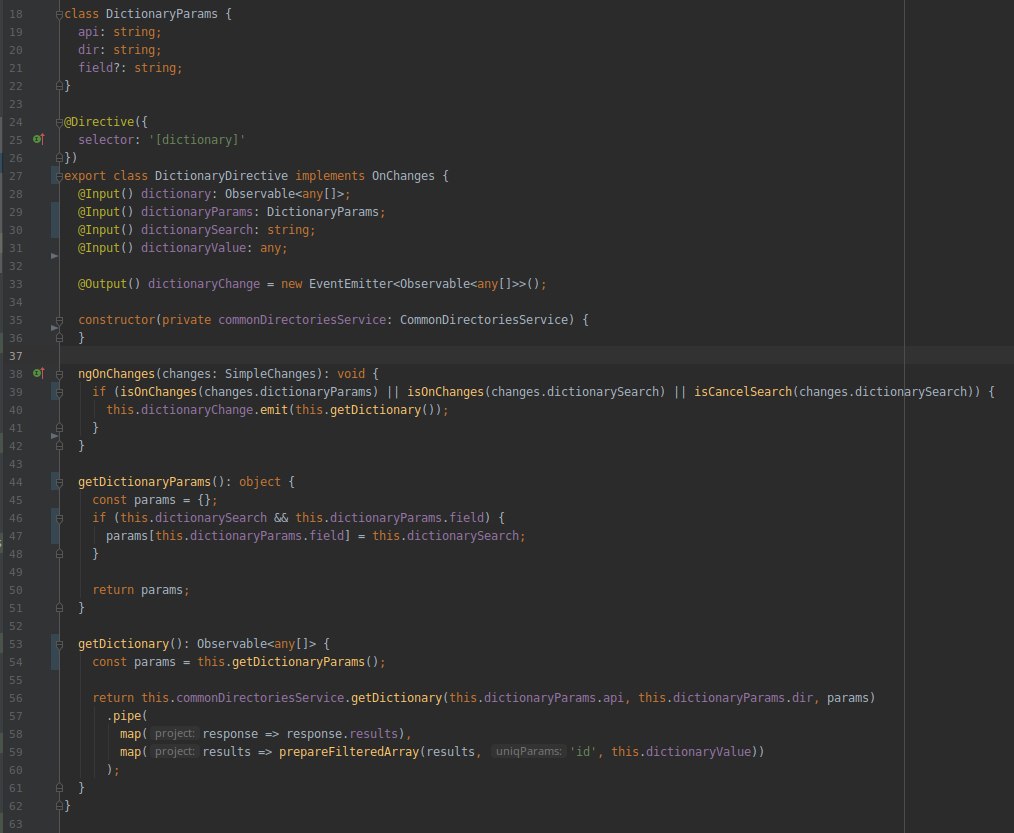Collapse the @Directive decorator fold marker

59,122
